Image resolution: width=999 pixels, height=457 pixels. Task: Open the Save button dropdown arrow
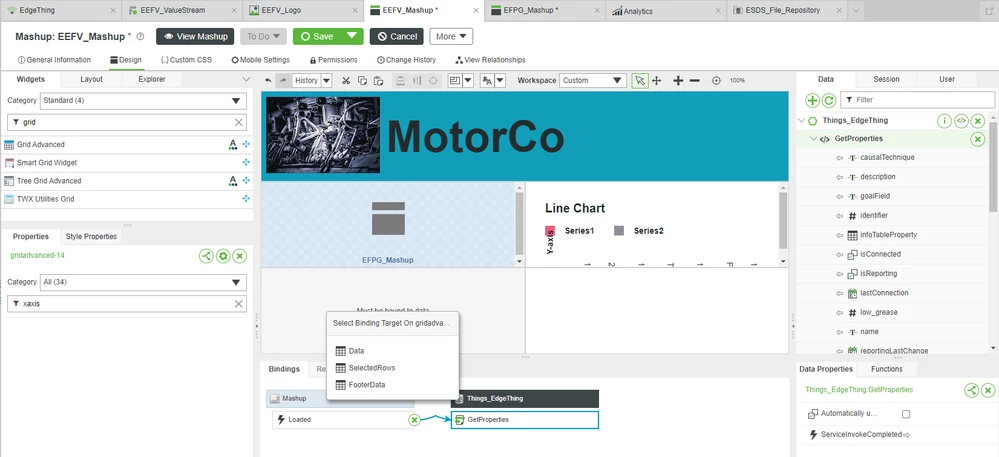352,36
